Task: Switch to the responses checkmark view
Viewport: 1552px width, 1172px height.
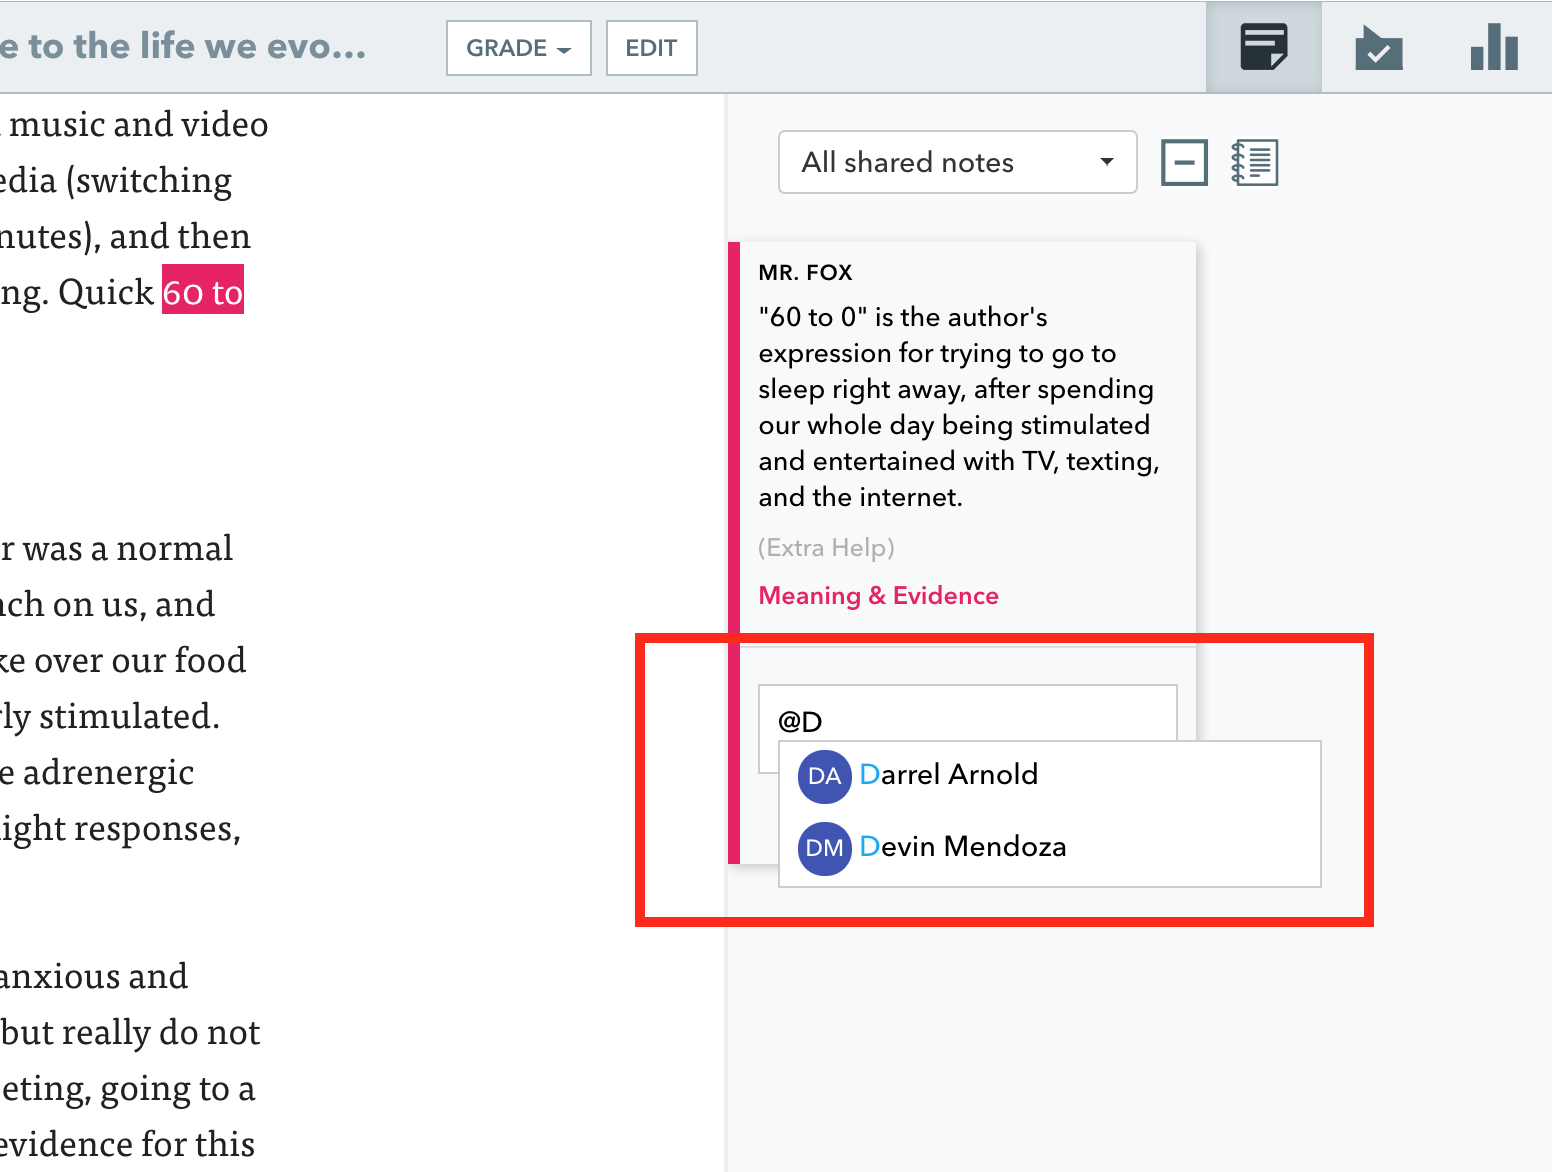Action: 1379,46
